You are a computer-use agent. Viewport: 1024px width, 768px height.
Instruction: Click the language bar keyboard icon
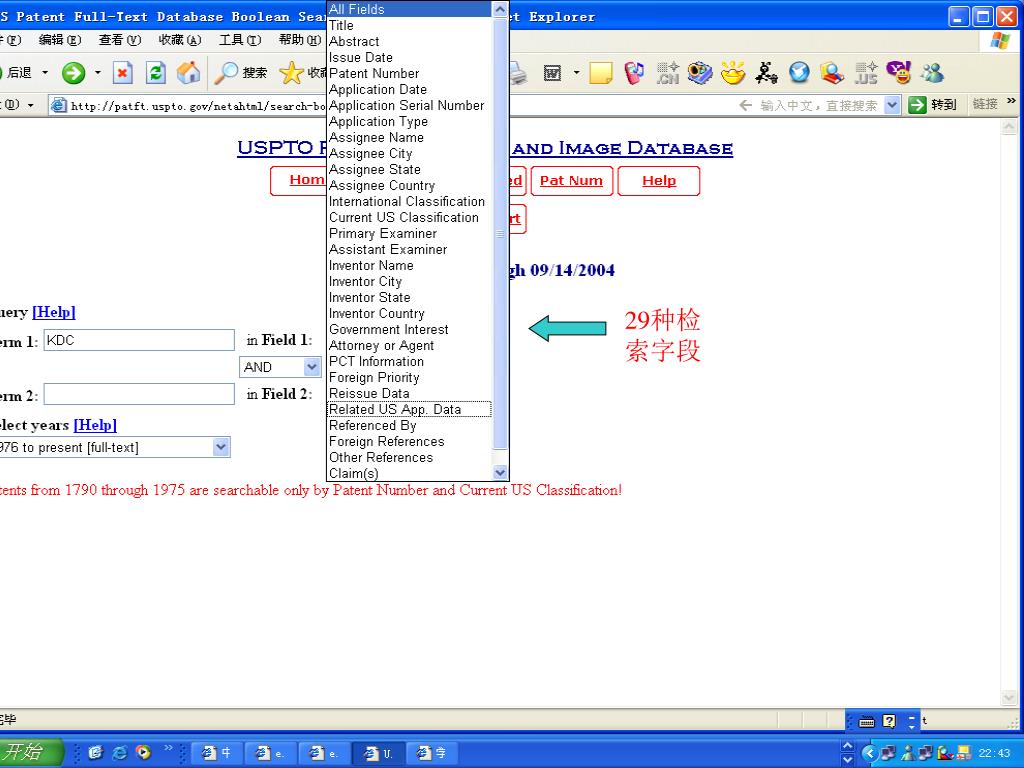coord(867,721)
